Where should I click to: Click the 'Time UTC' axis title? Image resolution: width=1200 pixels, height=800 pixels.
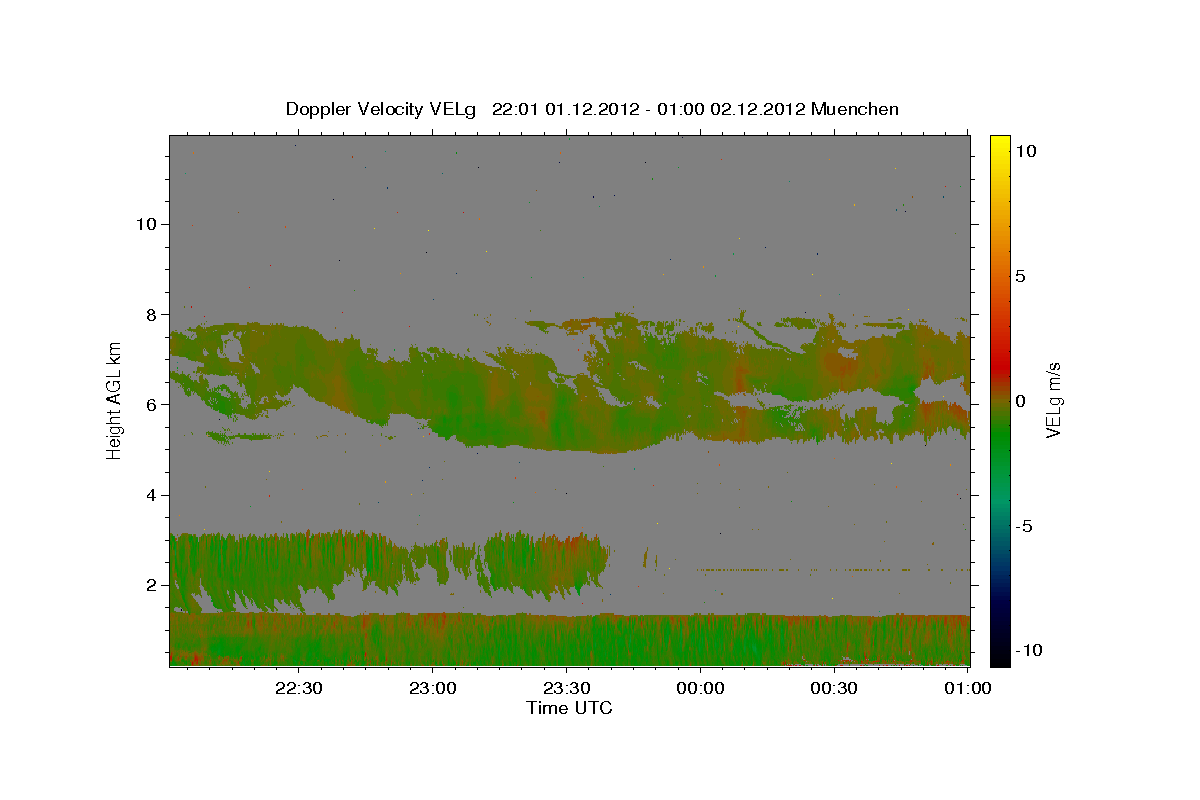(569, 708)
